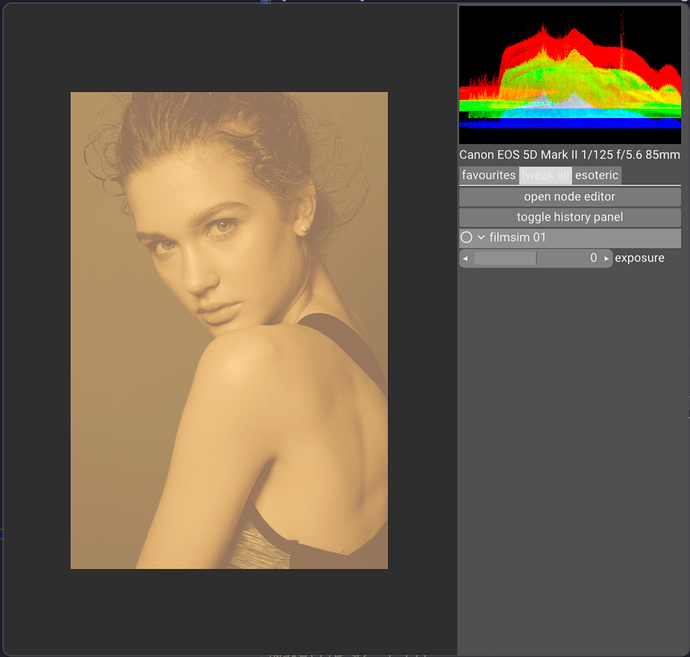Click the toggle history panel button
Viewport: 690px width, 657px height.
(x=569, y=217)
